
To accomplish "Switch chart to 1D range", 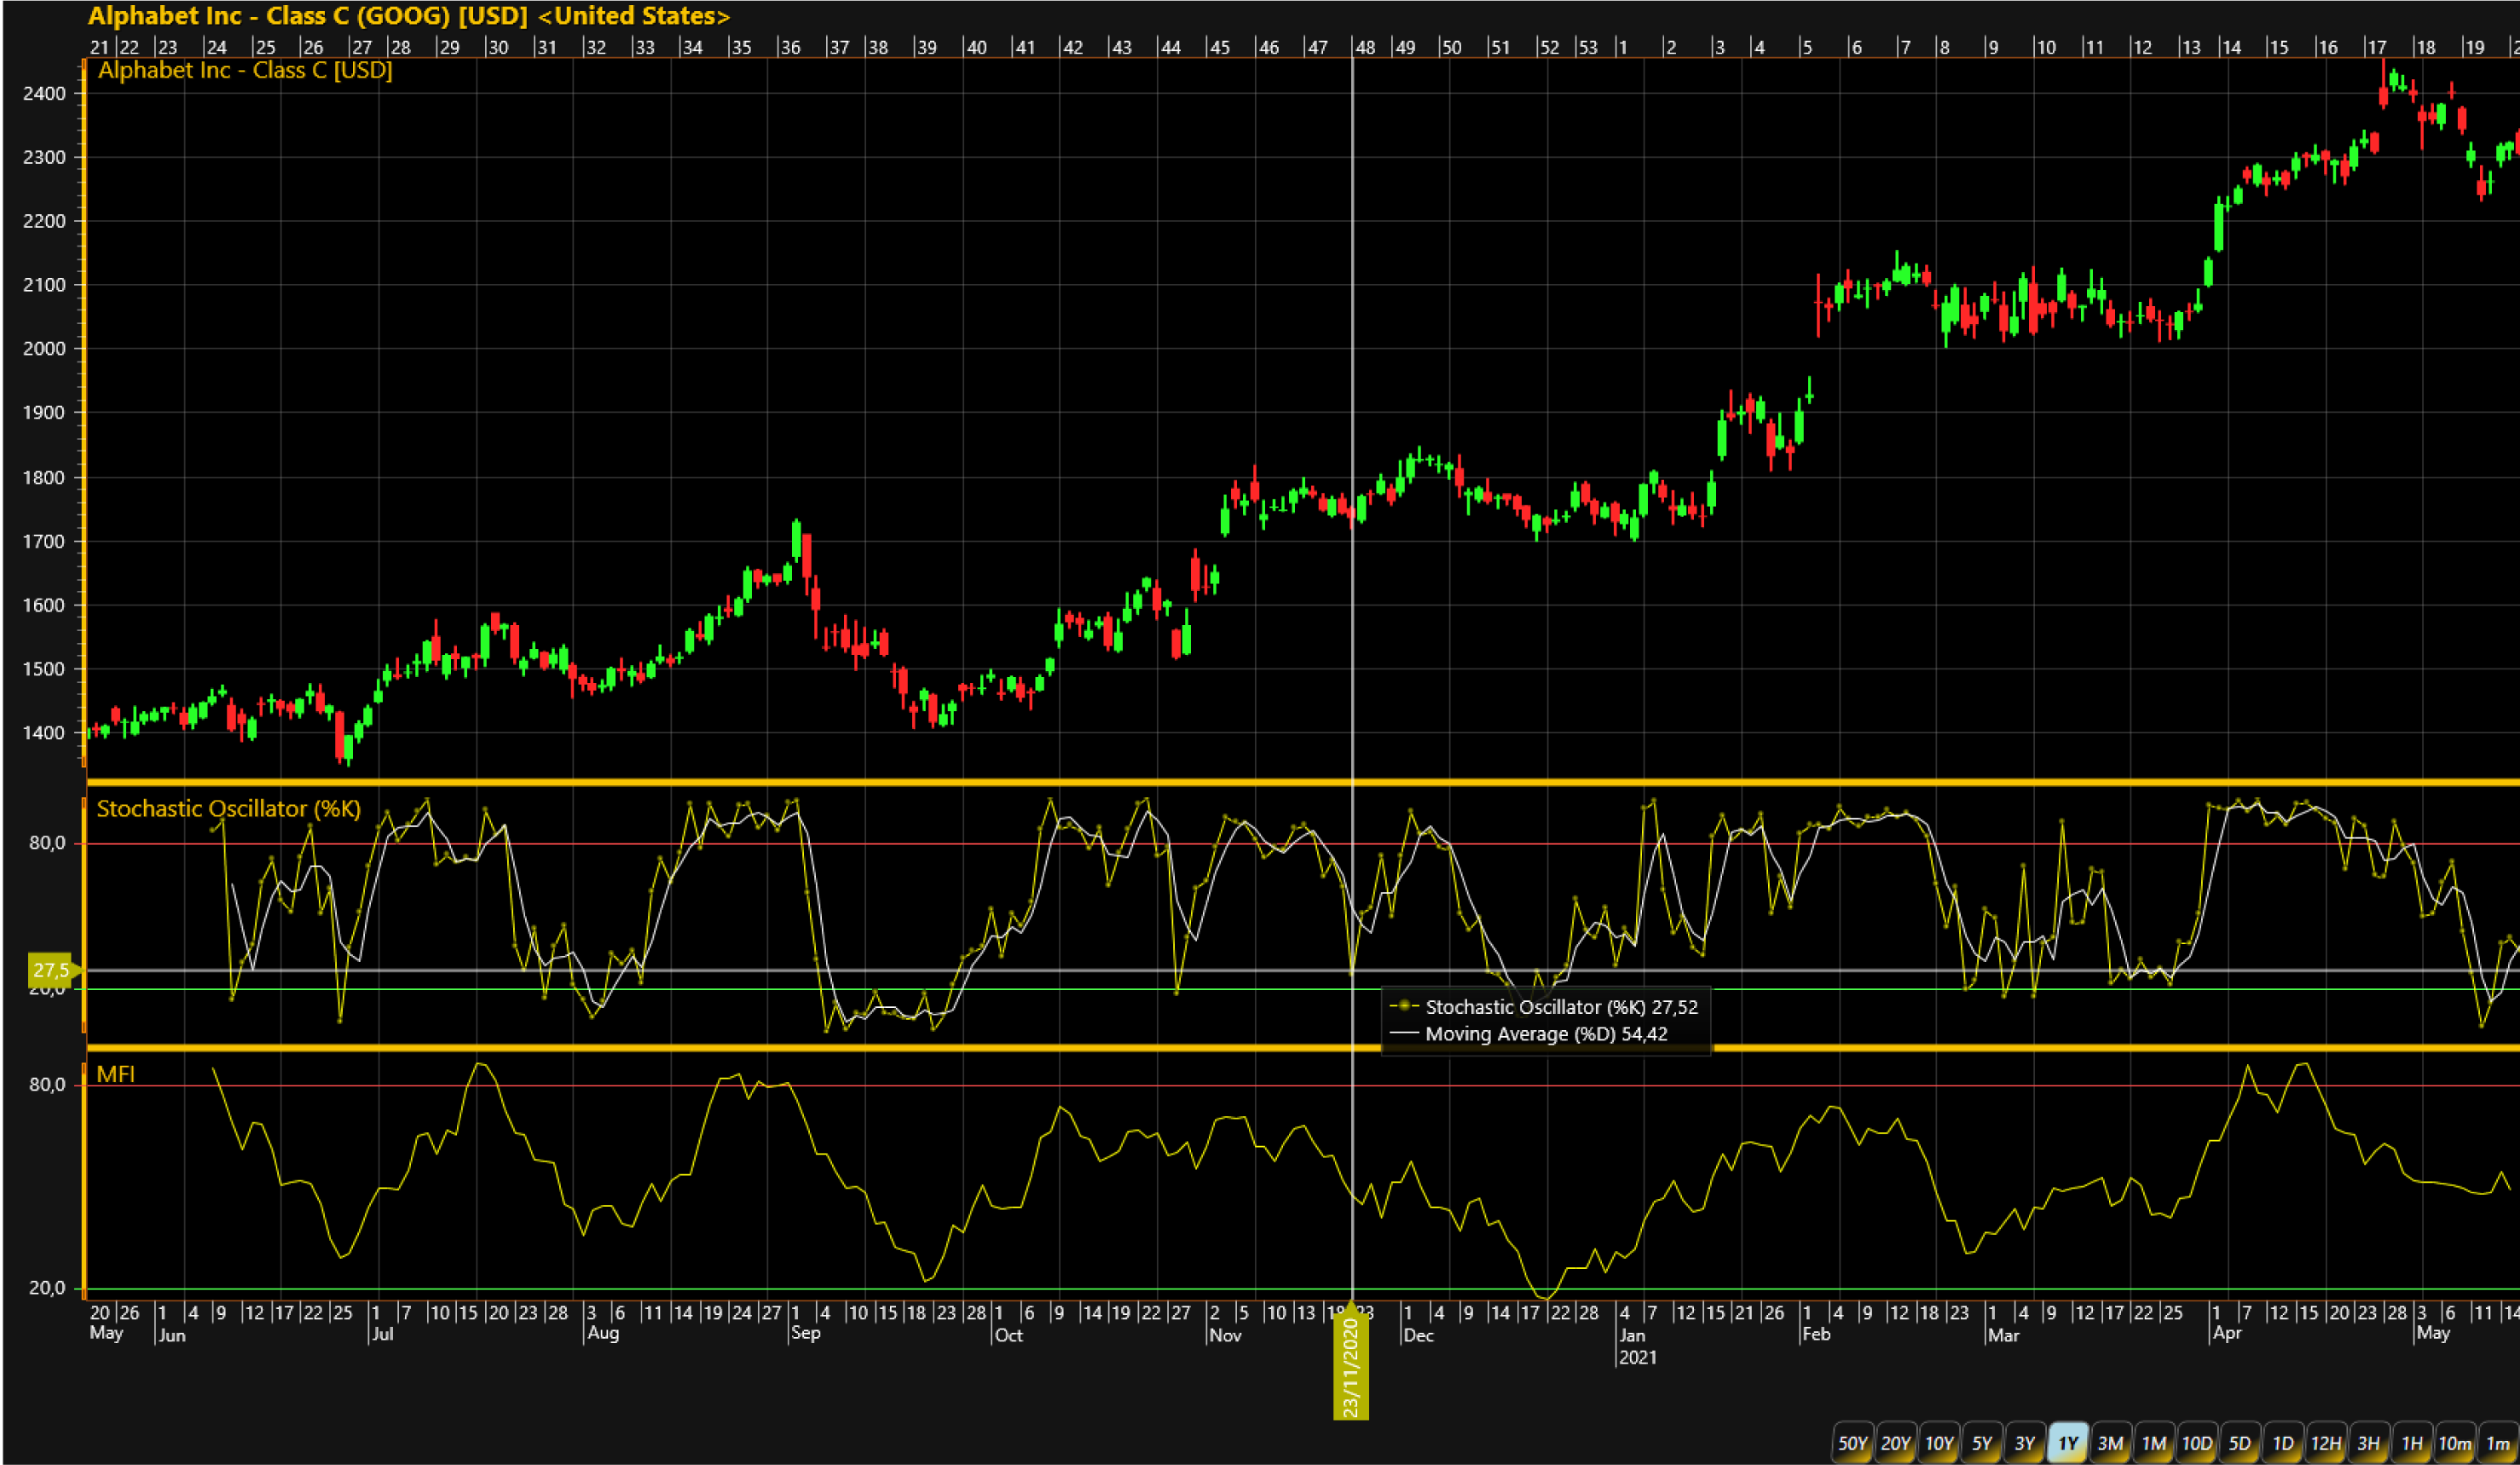I will [x=2283, y=1443].
